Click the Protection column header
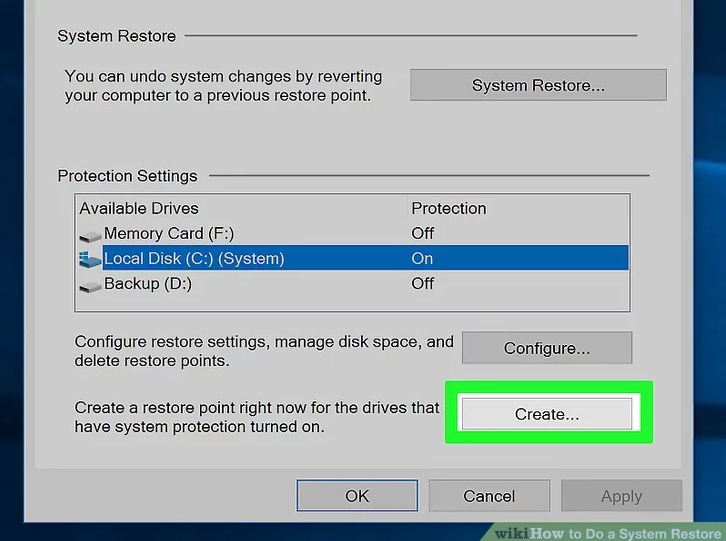 tap(449, 208)
